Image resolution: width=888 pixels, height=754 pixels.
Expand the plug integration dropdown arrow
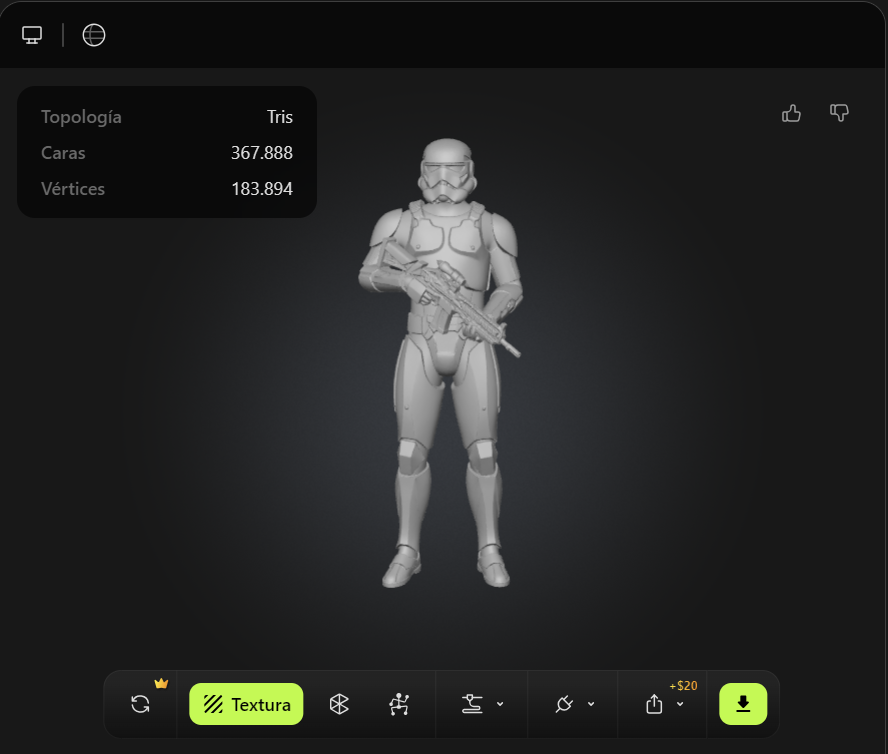pos(591,704)
